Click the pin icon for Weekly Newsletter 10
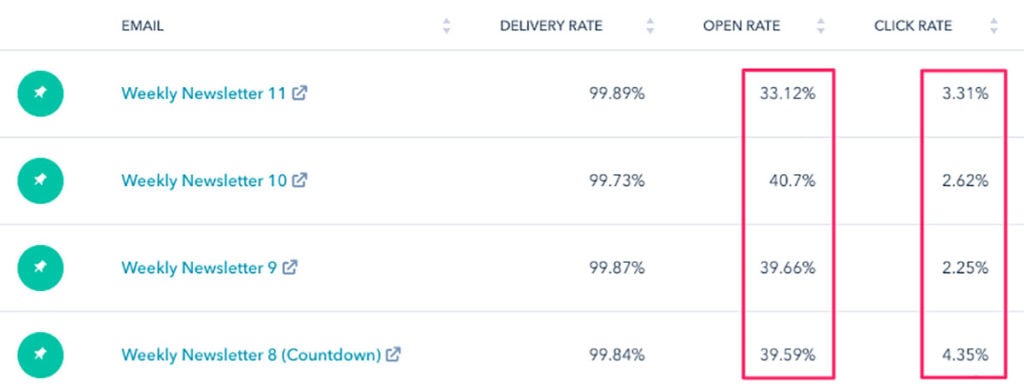Image resolution: width=1024 pixels, height=390 pixels. [40, 181]
